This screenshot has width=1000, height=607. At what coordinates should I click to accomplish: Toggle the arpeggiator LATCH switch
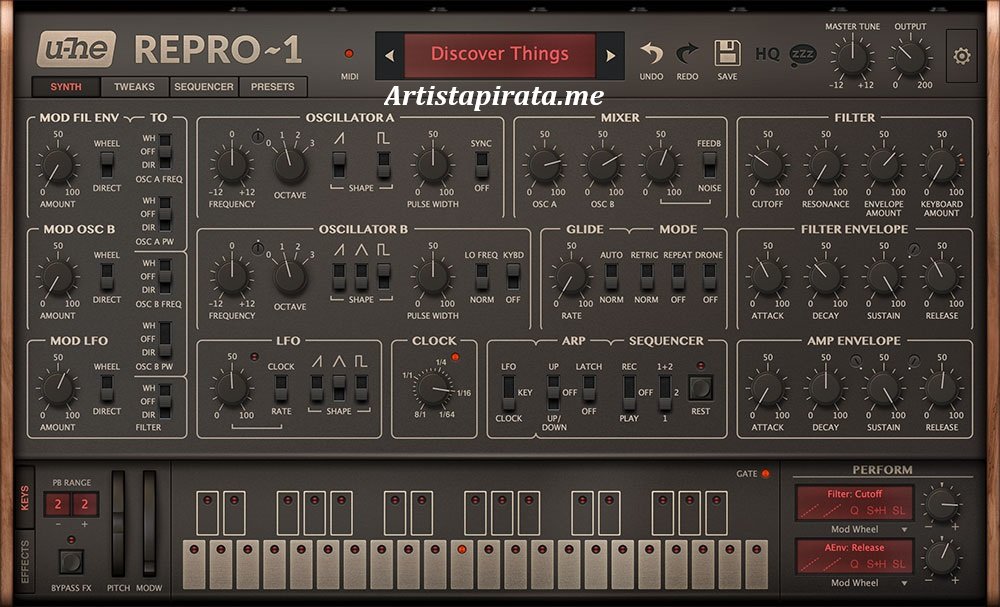(x=589, y=388)
